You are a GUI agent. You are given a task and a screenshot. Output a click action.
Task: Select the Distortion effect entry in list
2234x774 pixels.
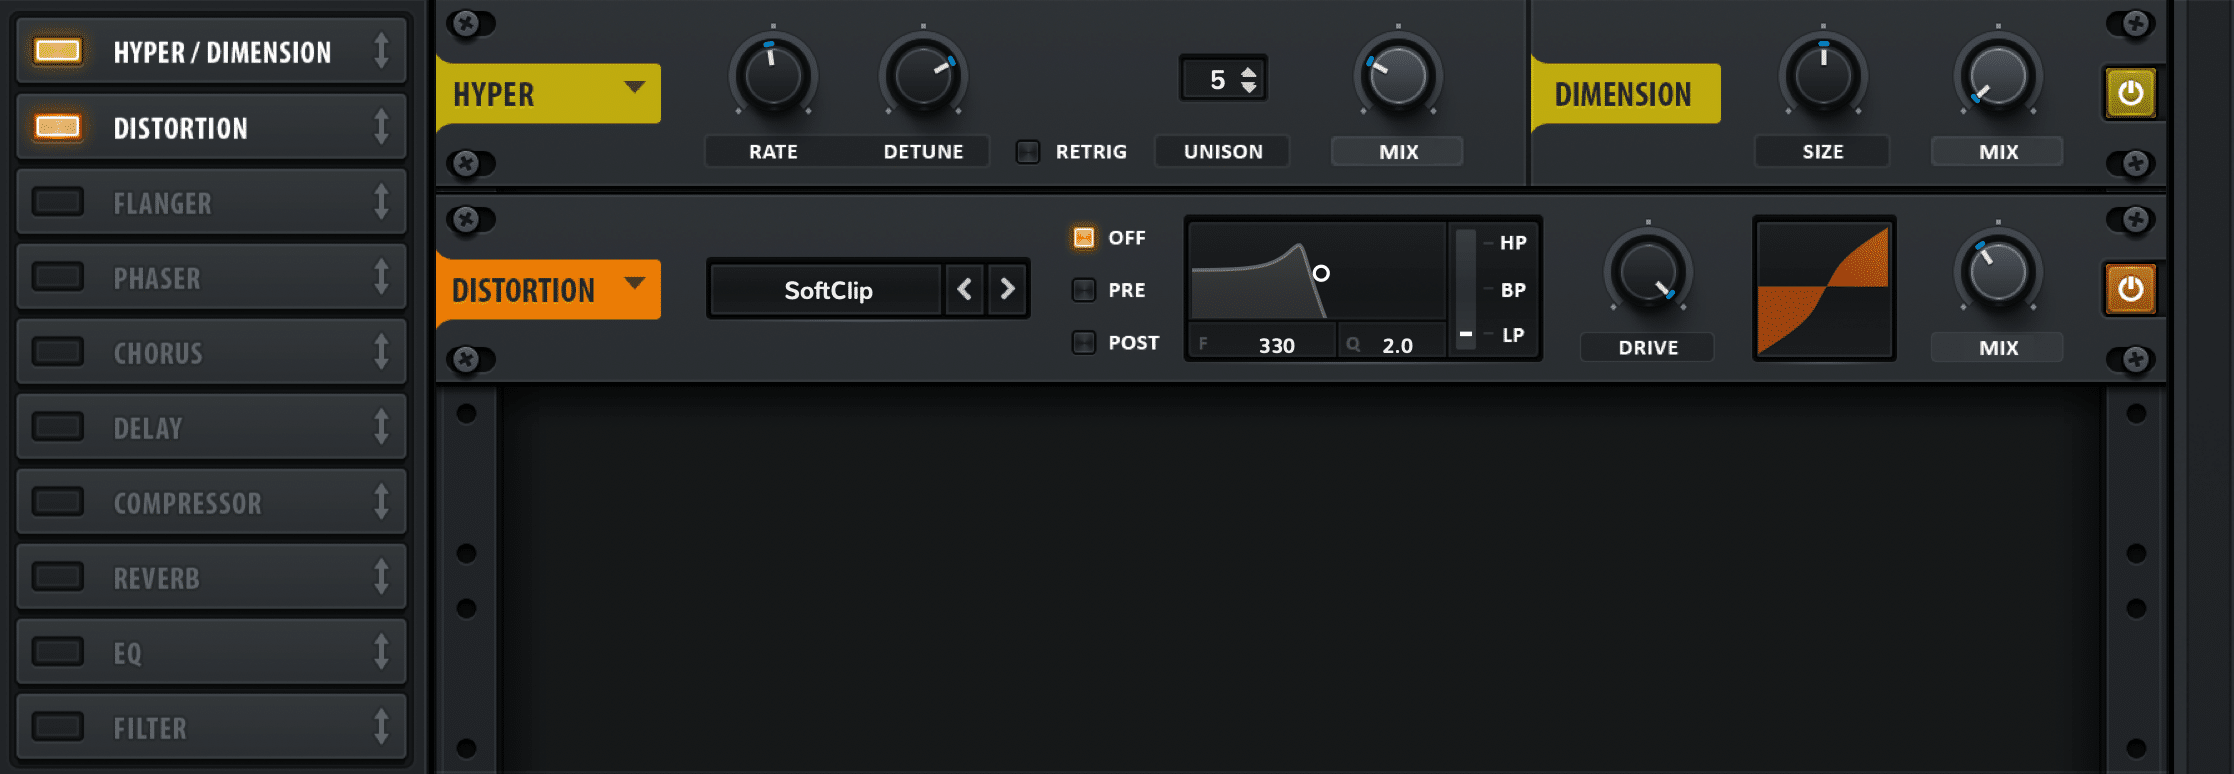coord(212,127)
